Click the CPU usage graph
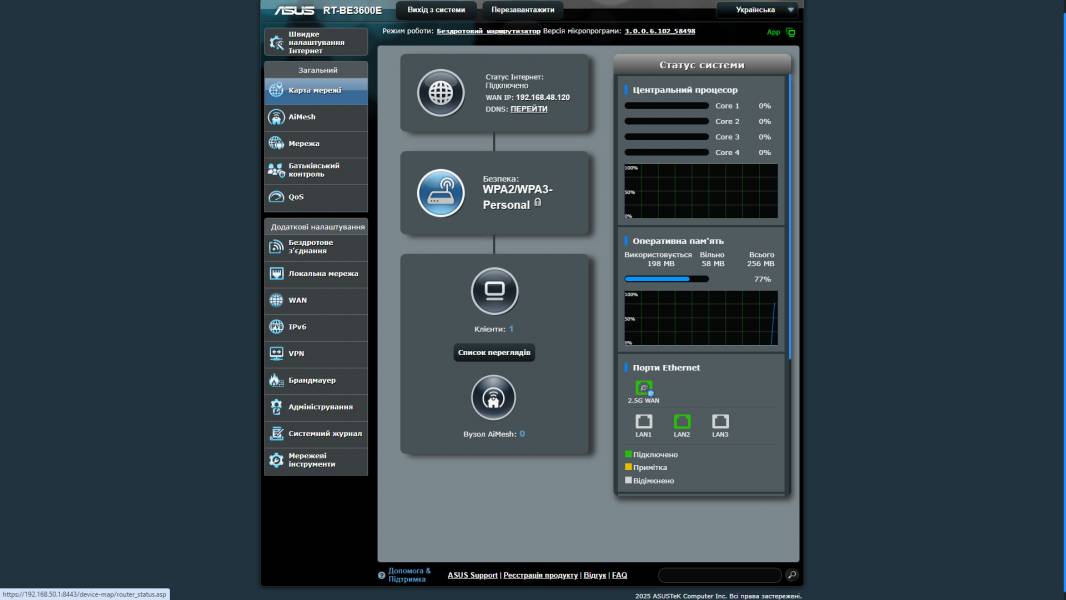 701,191
